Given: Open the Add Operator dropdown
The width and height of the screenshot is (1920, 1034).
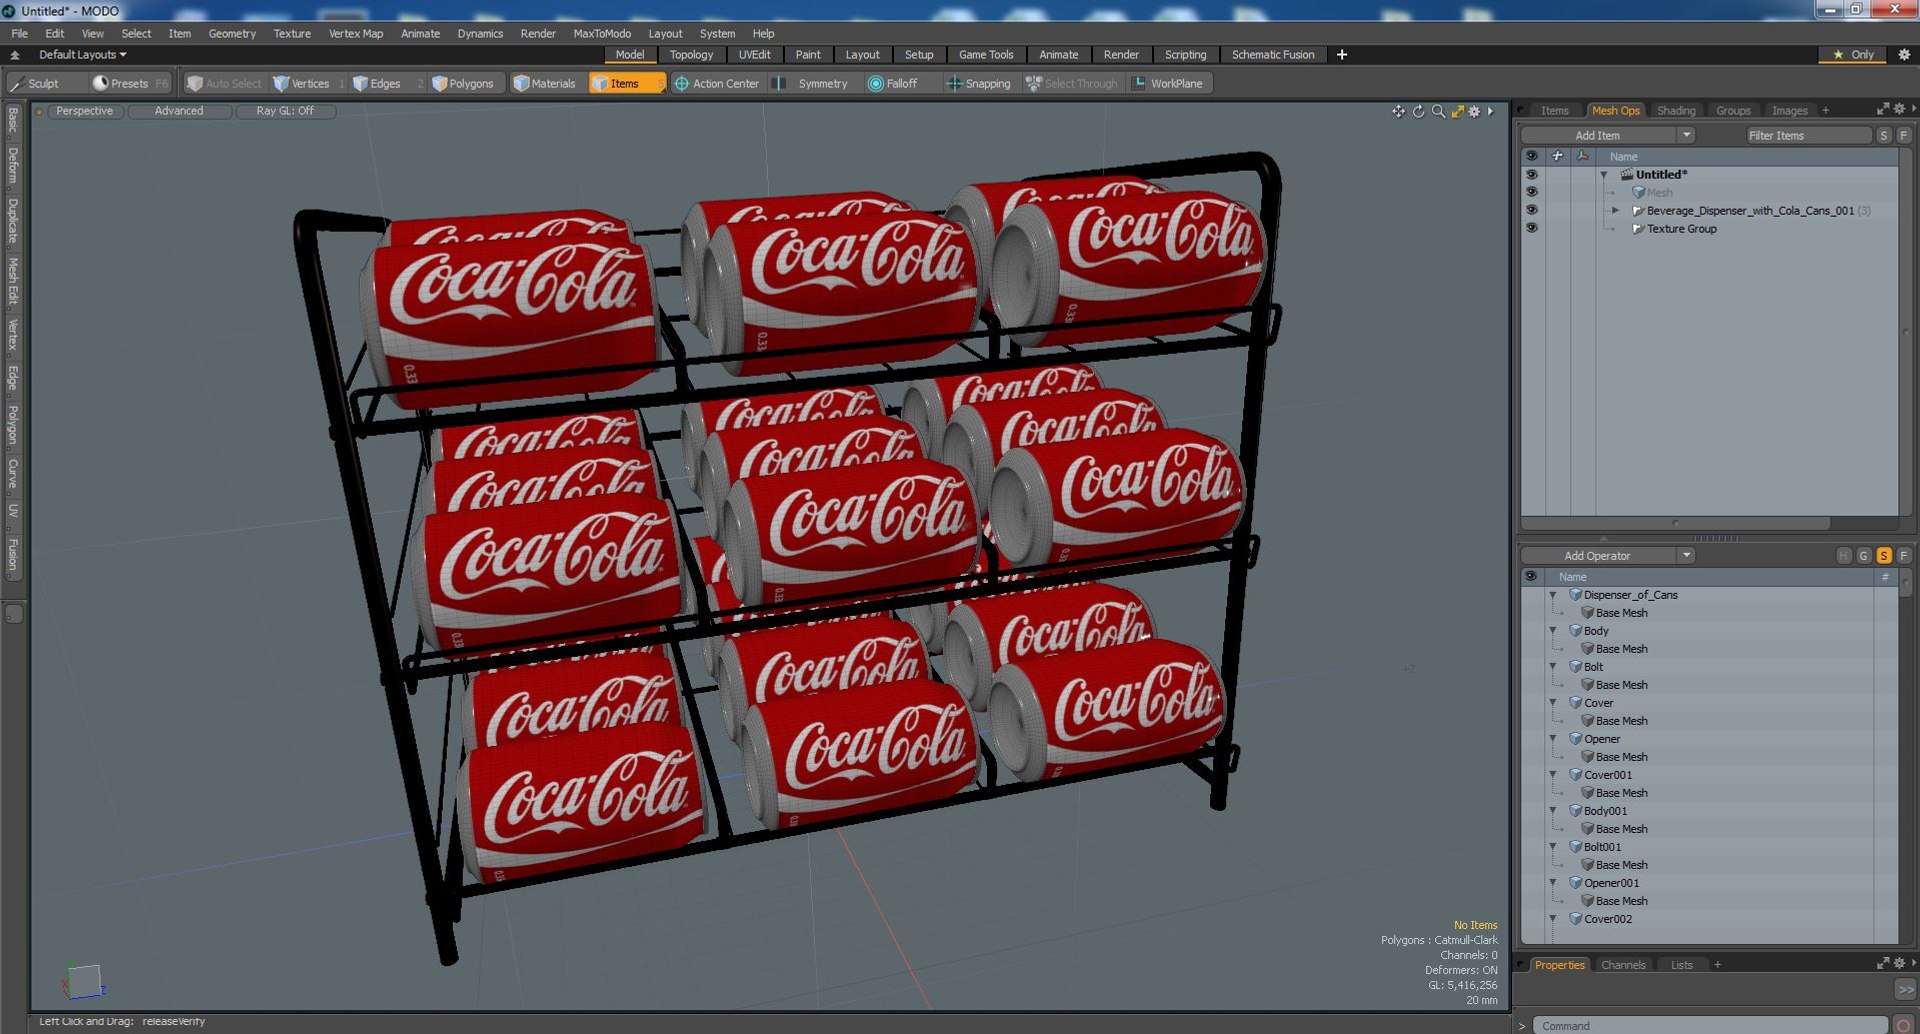Looking at the screenshot, I should click(x=1687, y=556).
